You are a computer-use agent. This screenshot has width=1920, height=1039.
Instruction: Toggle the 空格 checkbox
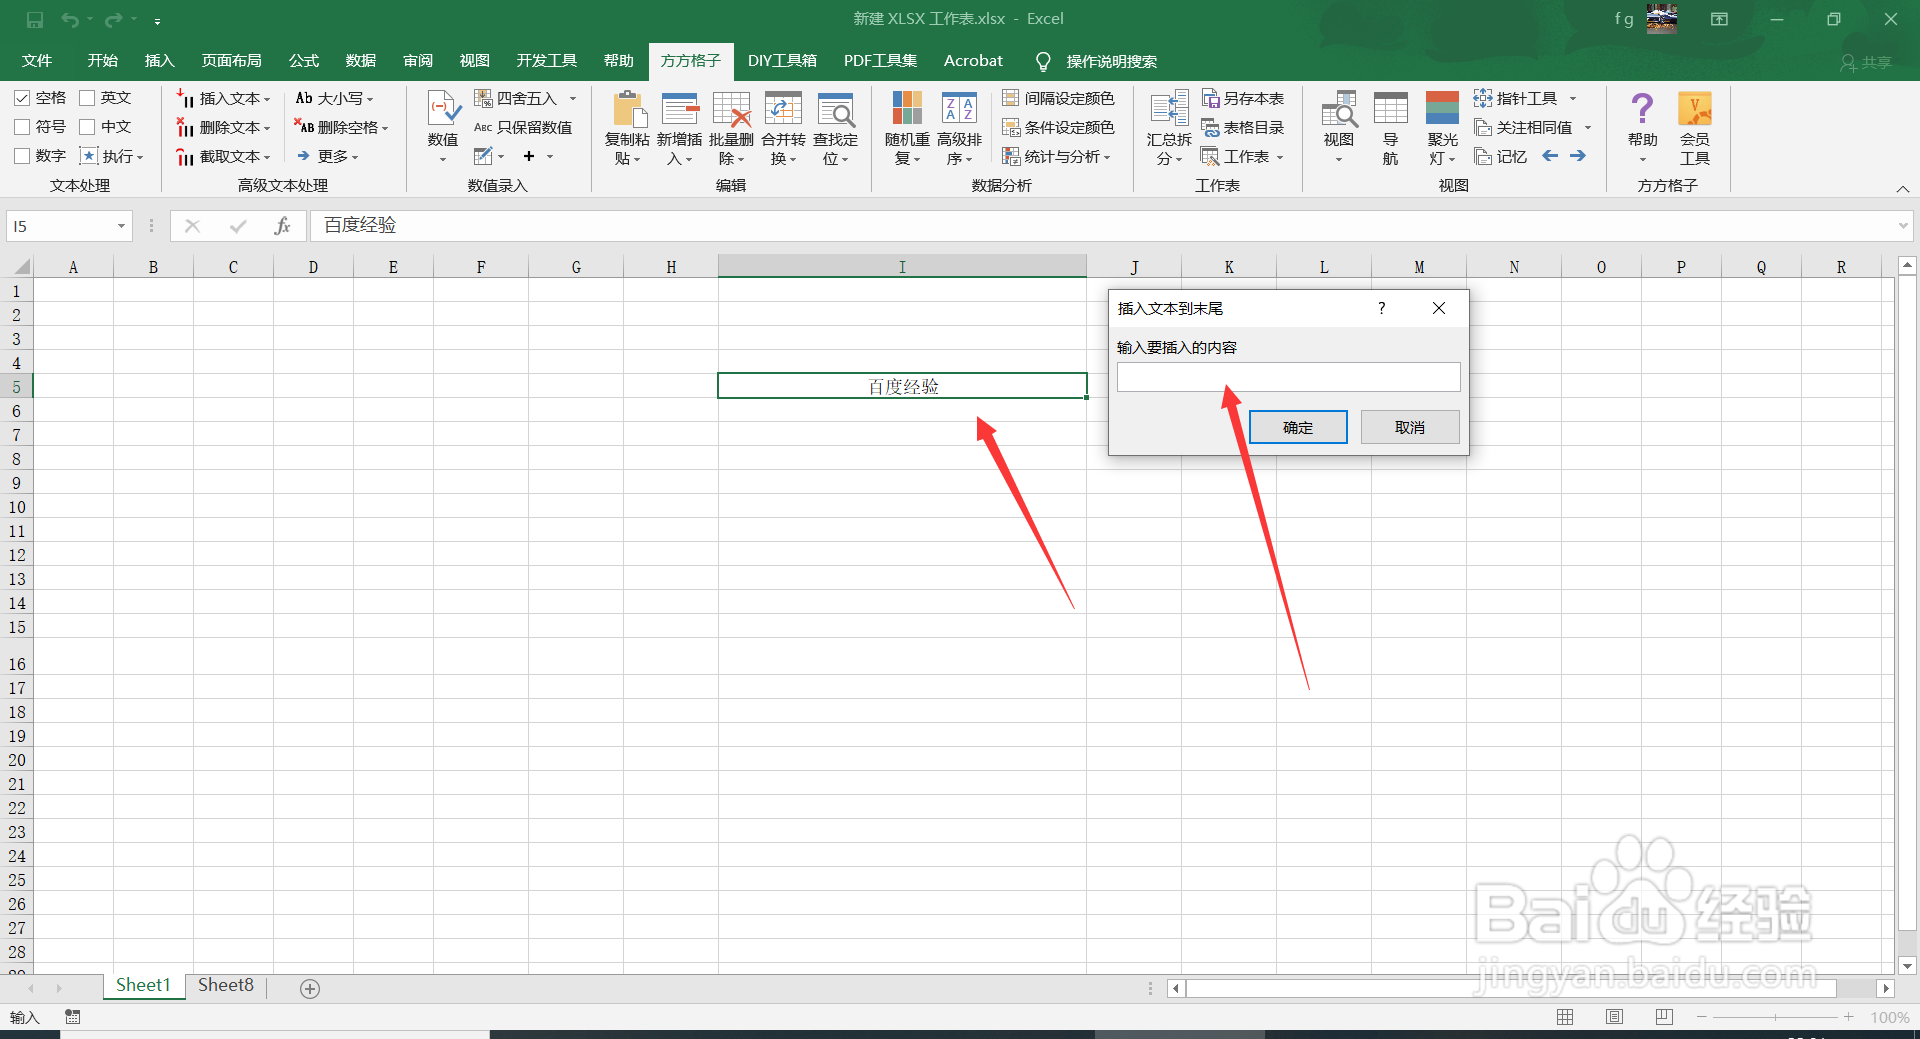point(22,98)
